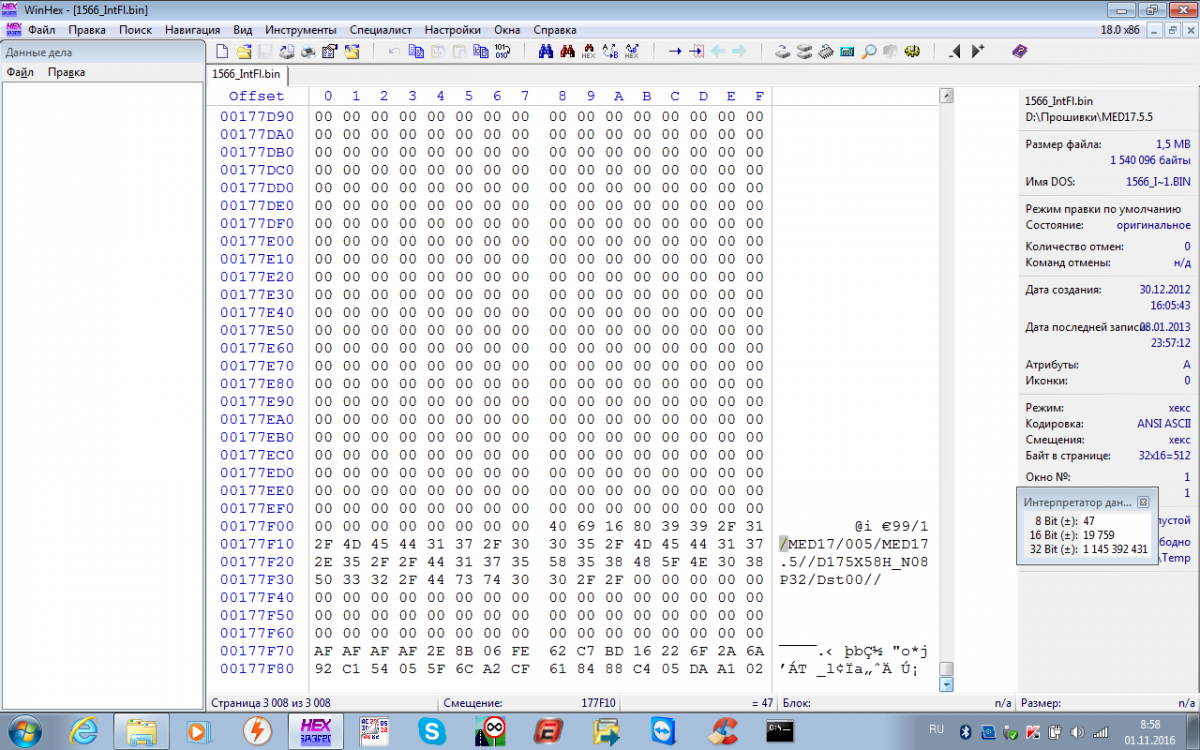Click the WinHex taskbar button

(315, 731)
